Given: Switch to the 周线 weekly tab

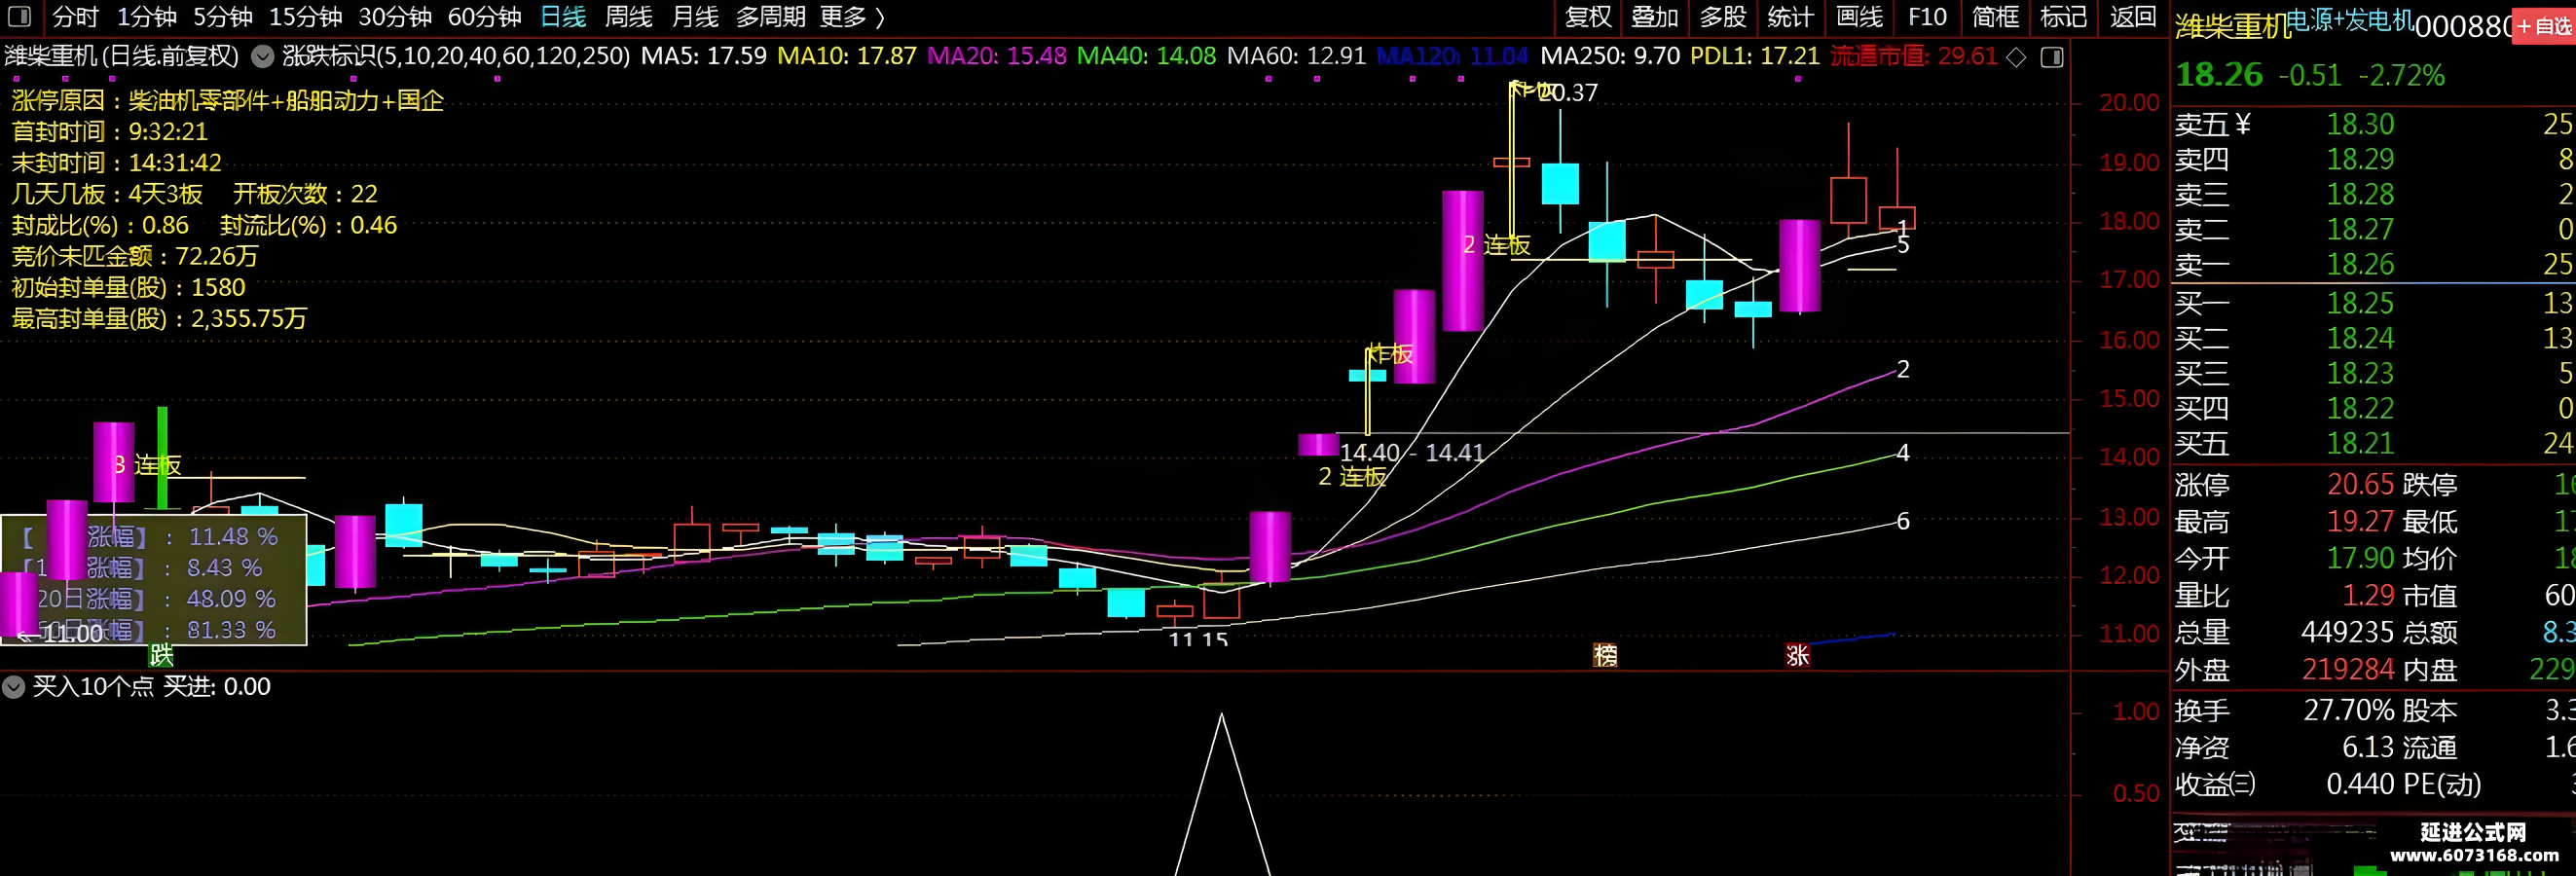Looking at the screenshot, I should [x=629, y=17].
